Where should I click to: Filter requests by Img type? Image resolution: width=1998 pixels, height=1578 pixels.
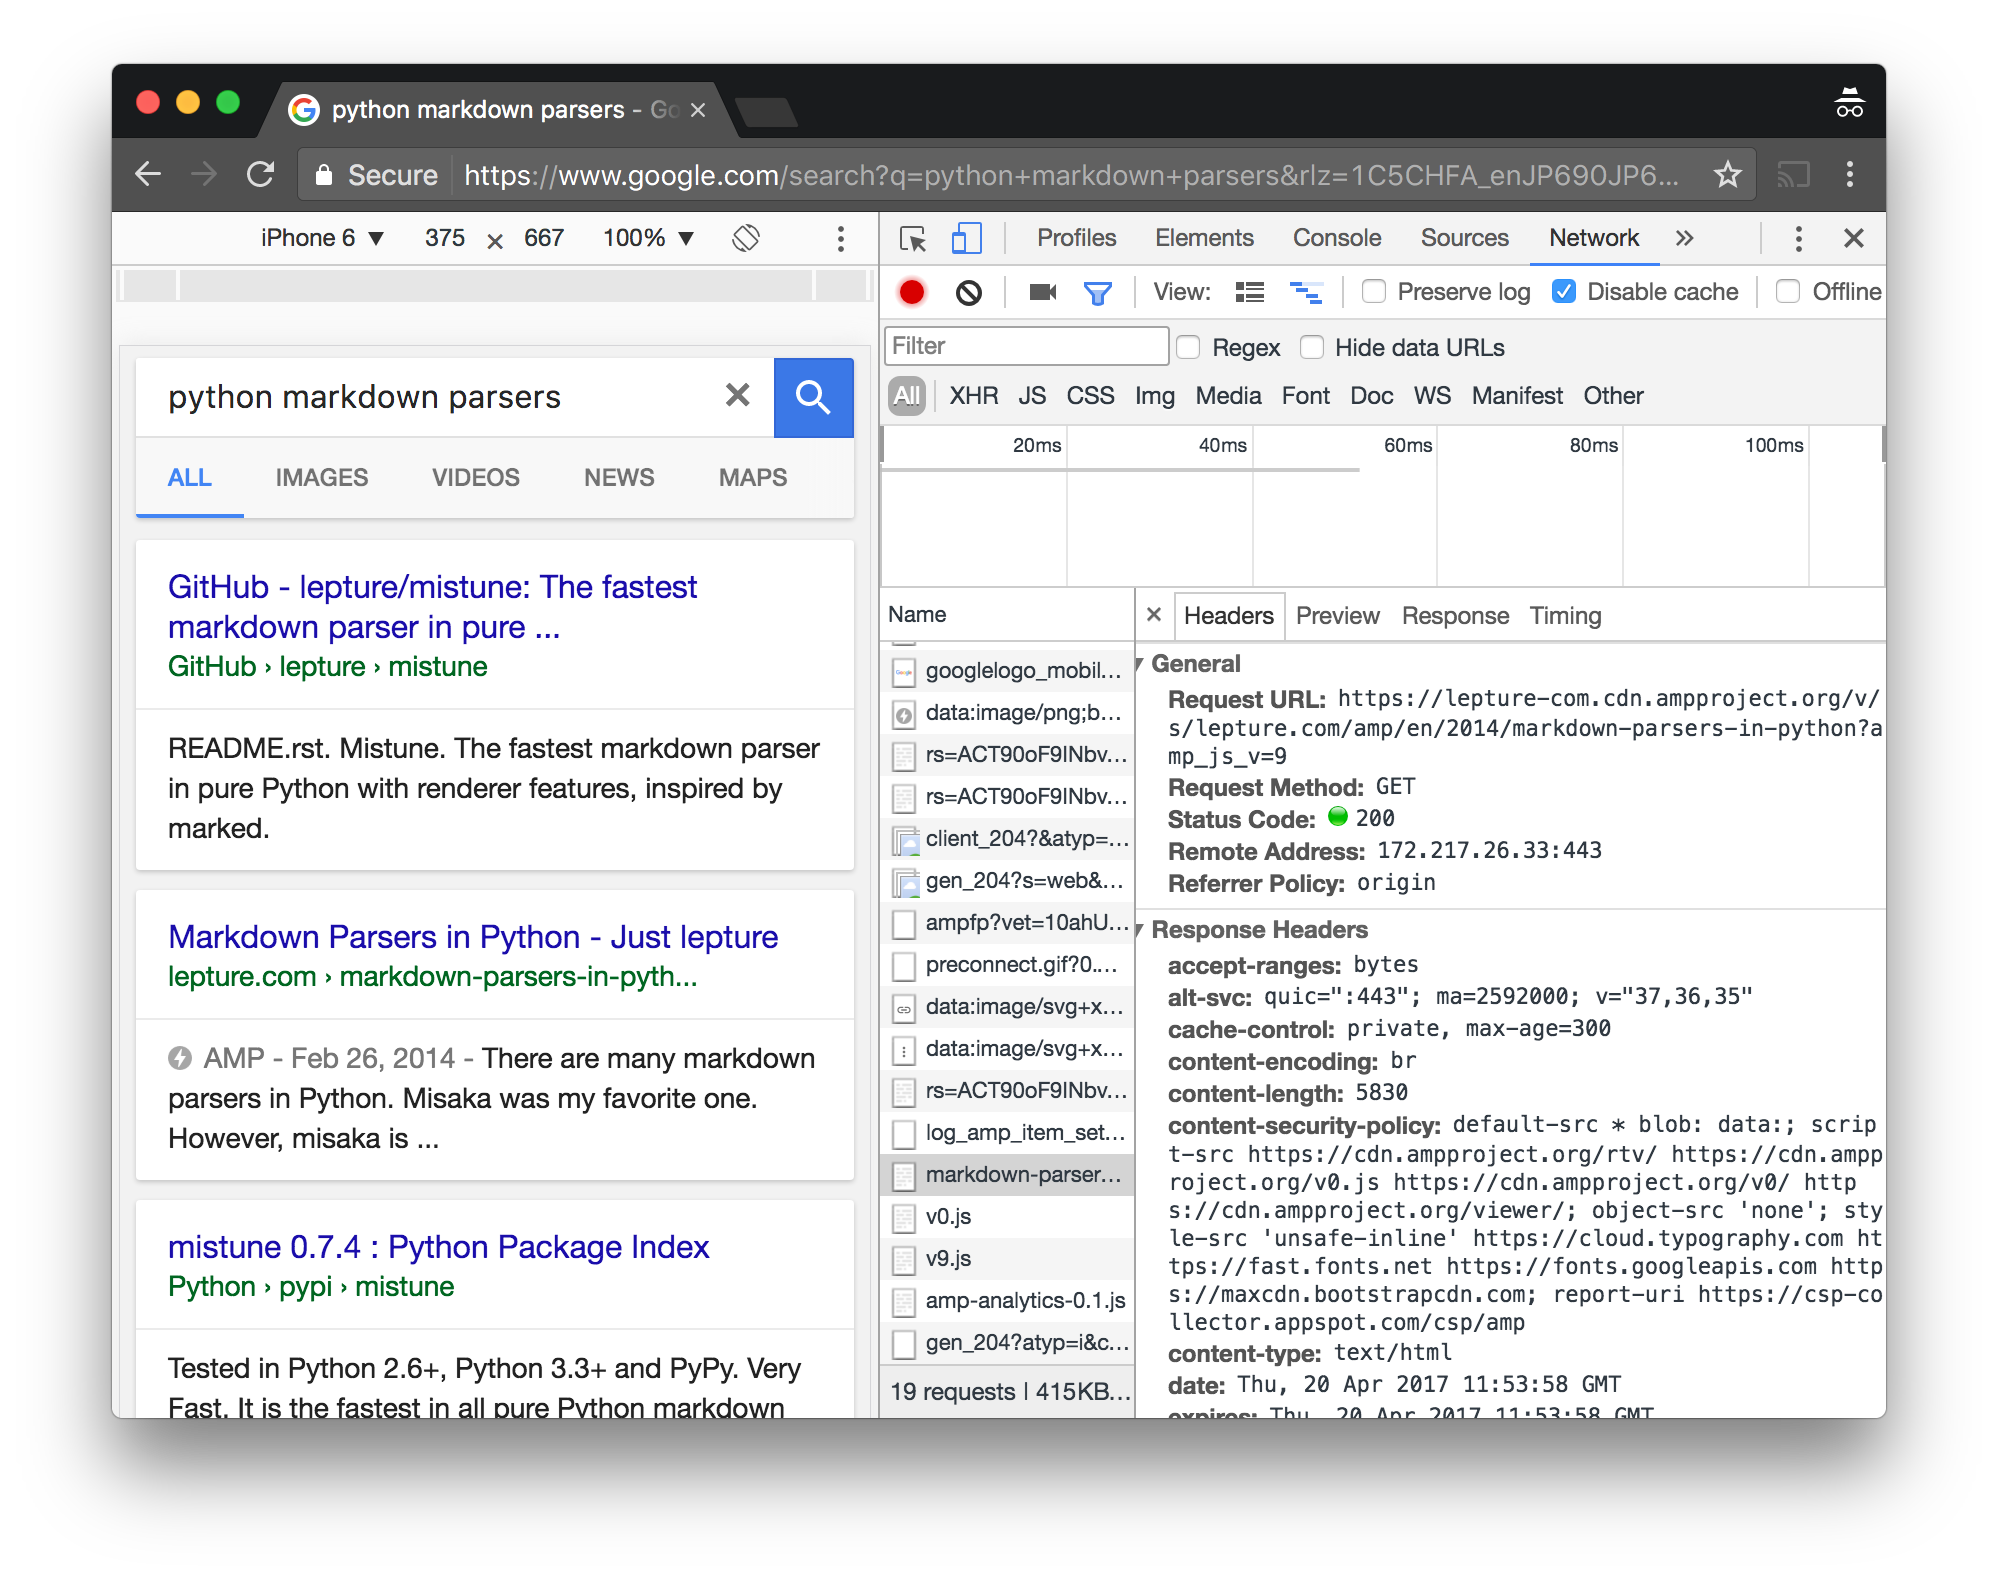pyautogui.click(x=1154, y=396)
